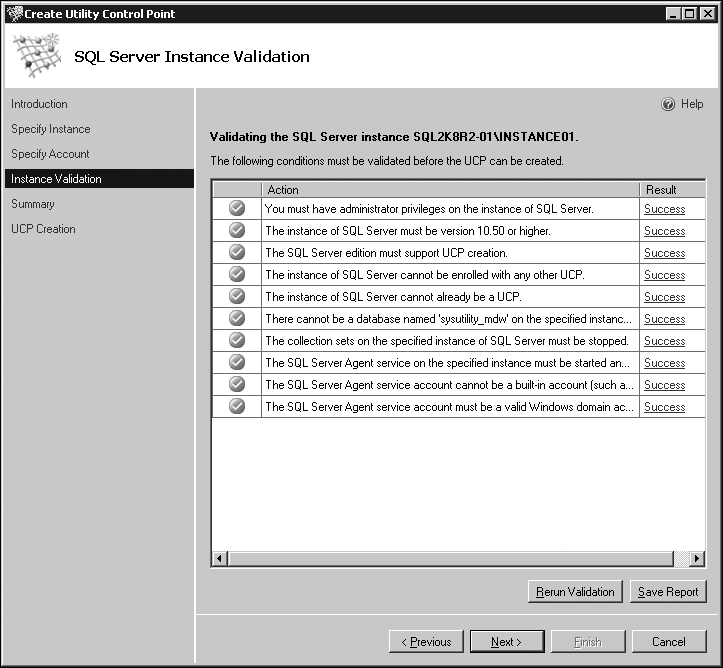Click checkmark icon for edition support row
The width and height of the screenshot is (723, 668).
(x=237, y=252)
